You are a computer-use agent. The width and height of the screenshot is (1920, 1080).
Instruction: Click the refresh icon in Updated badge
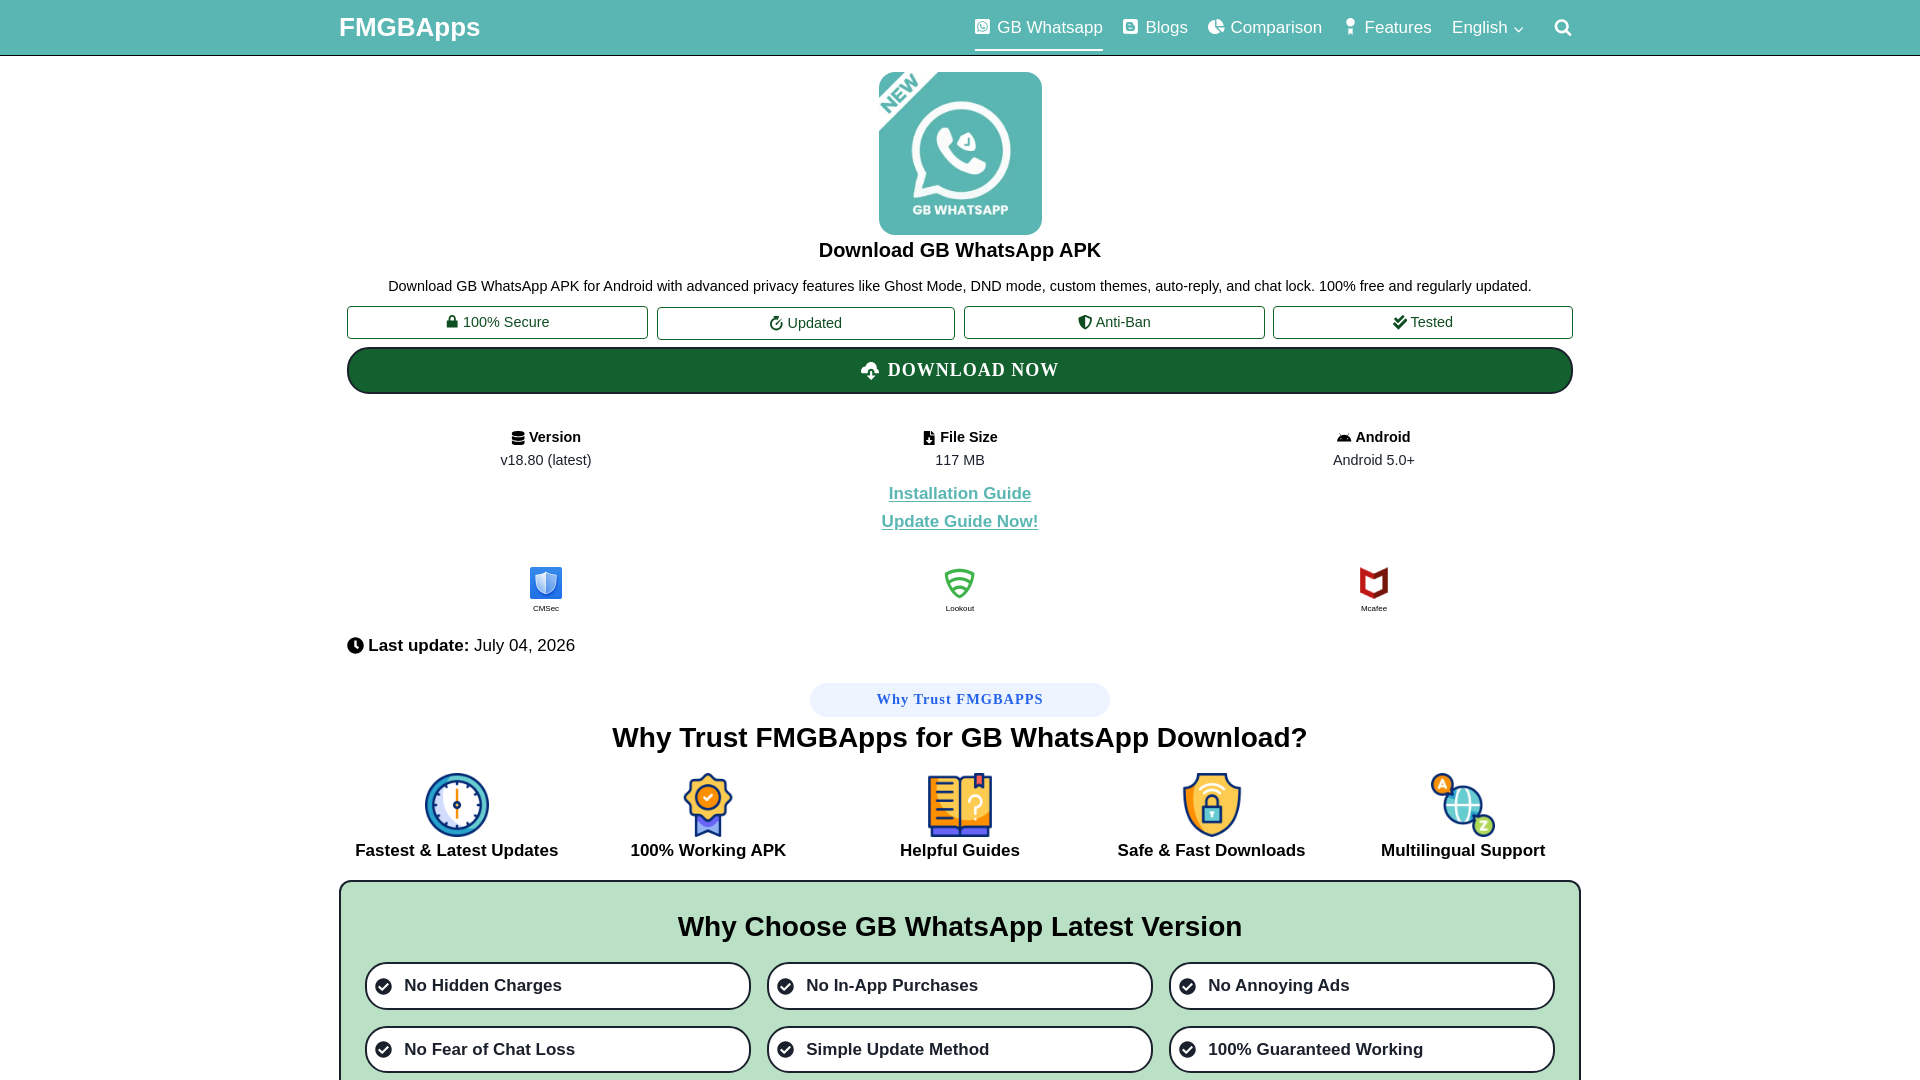pos(776,323)
